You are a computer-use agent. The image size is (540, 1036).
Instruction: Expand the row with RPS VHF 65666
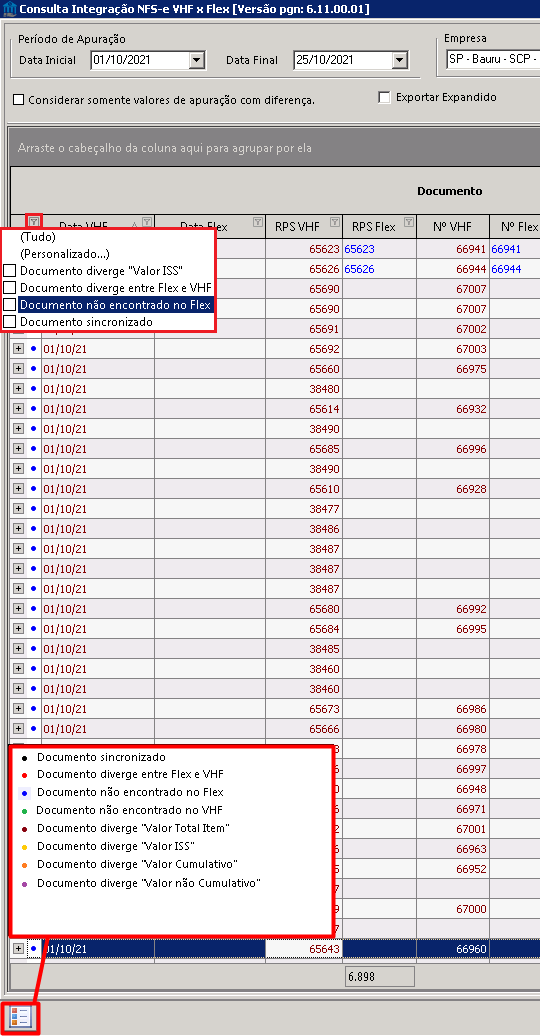click(19, 729)
